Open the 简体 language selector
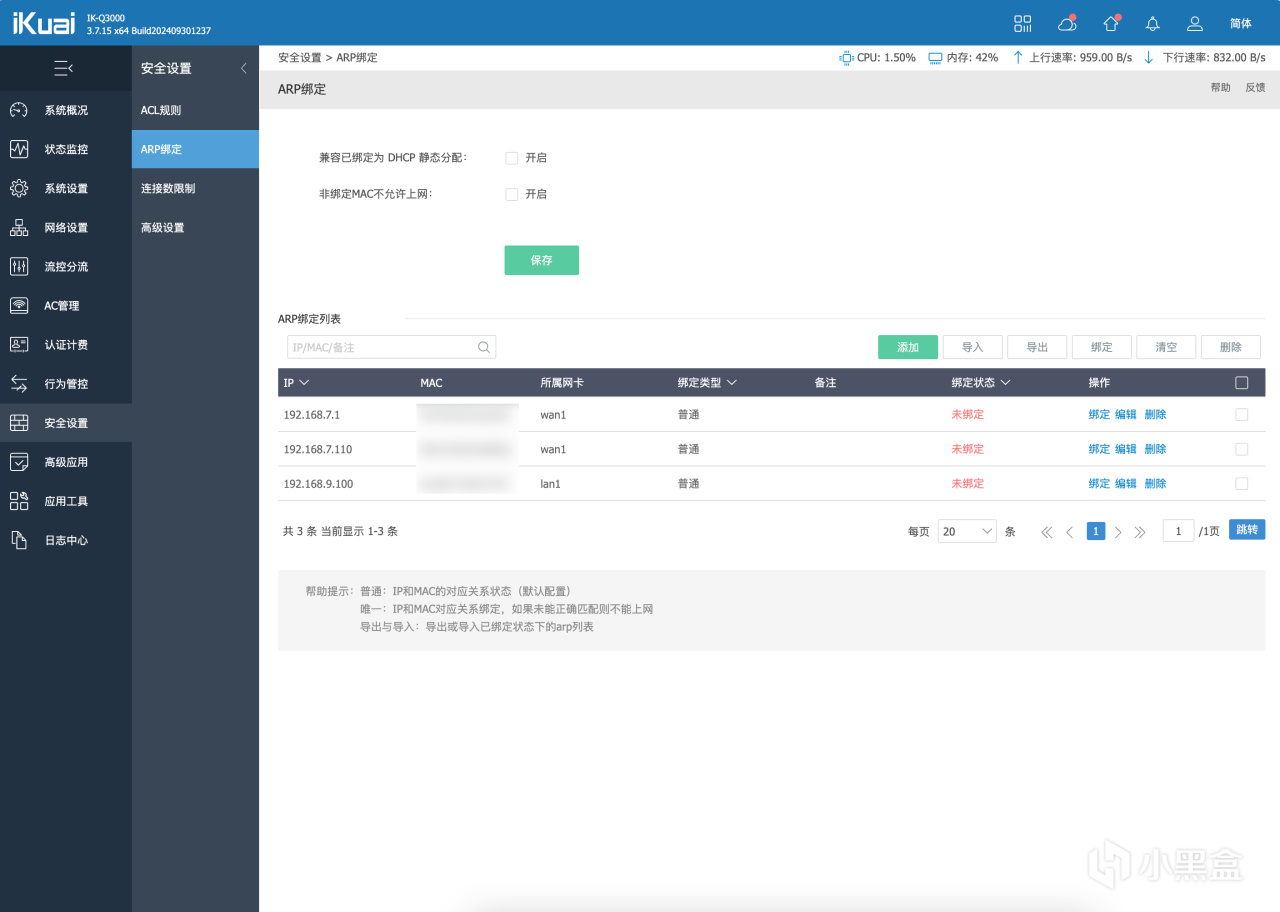Image resolution: width=1280 pixels, height=912 pixels. tap(1240, 23)
